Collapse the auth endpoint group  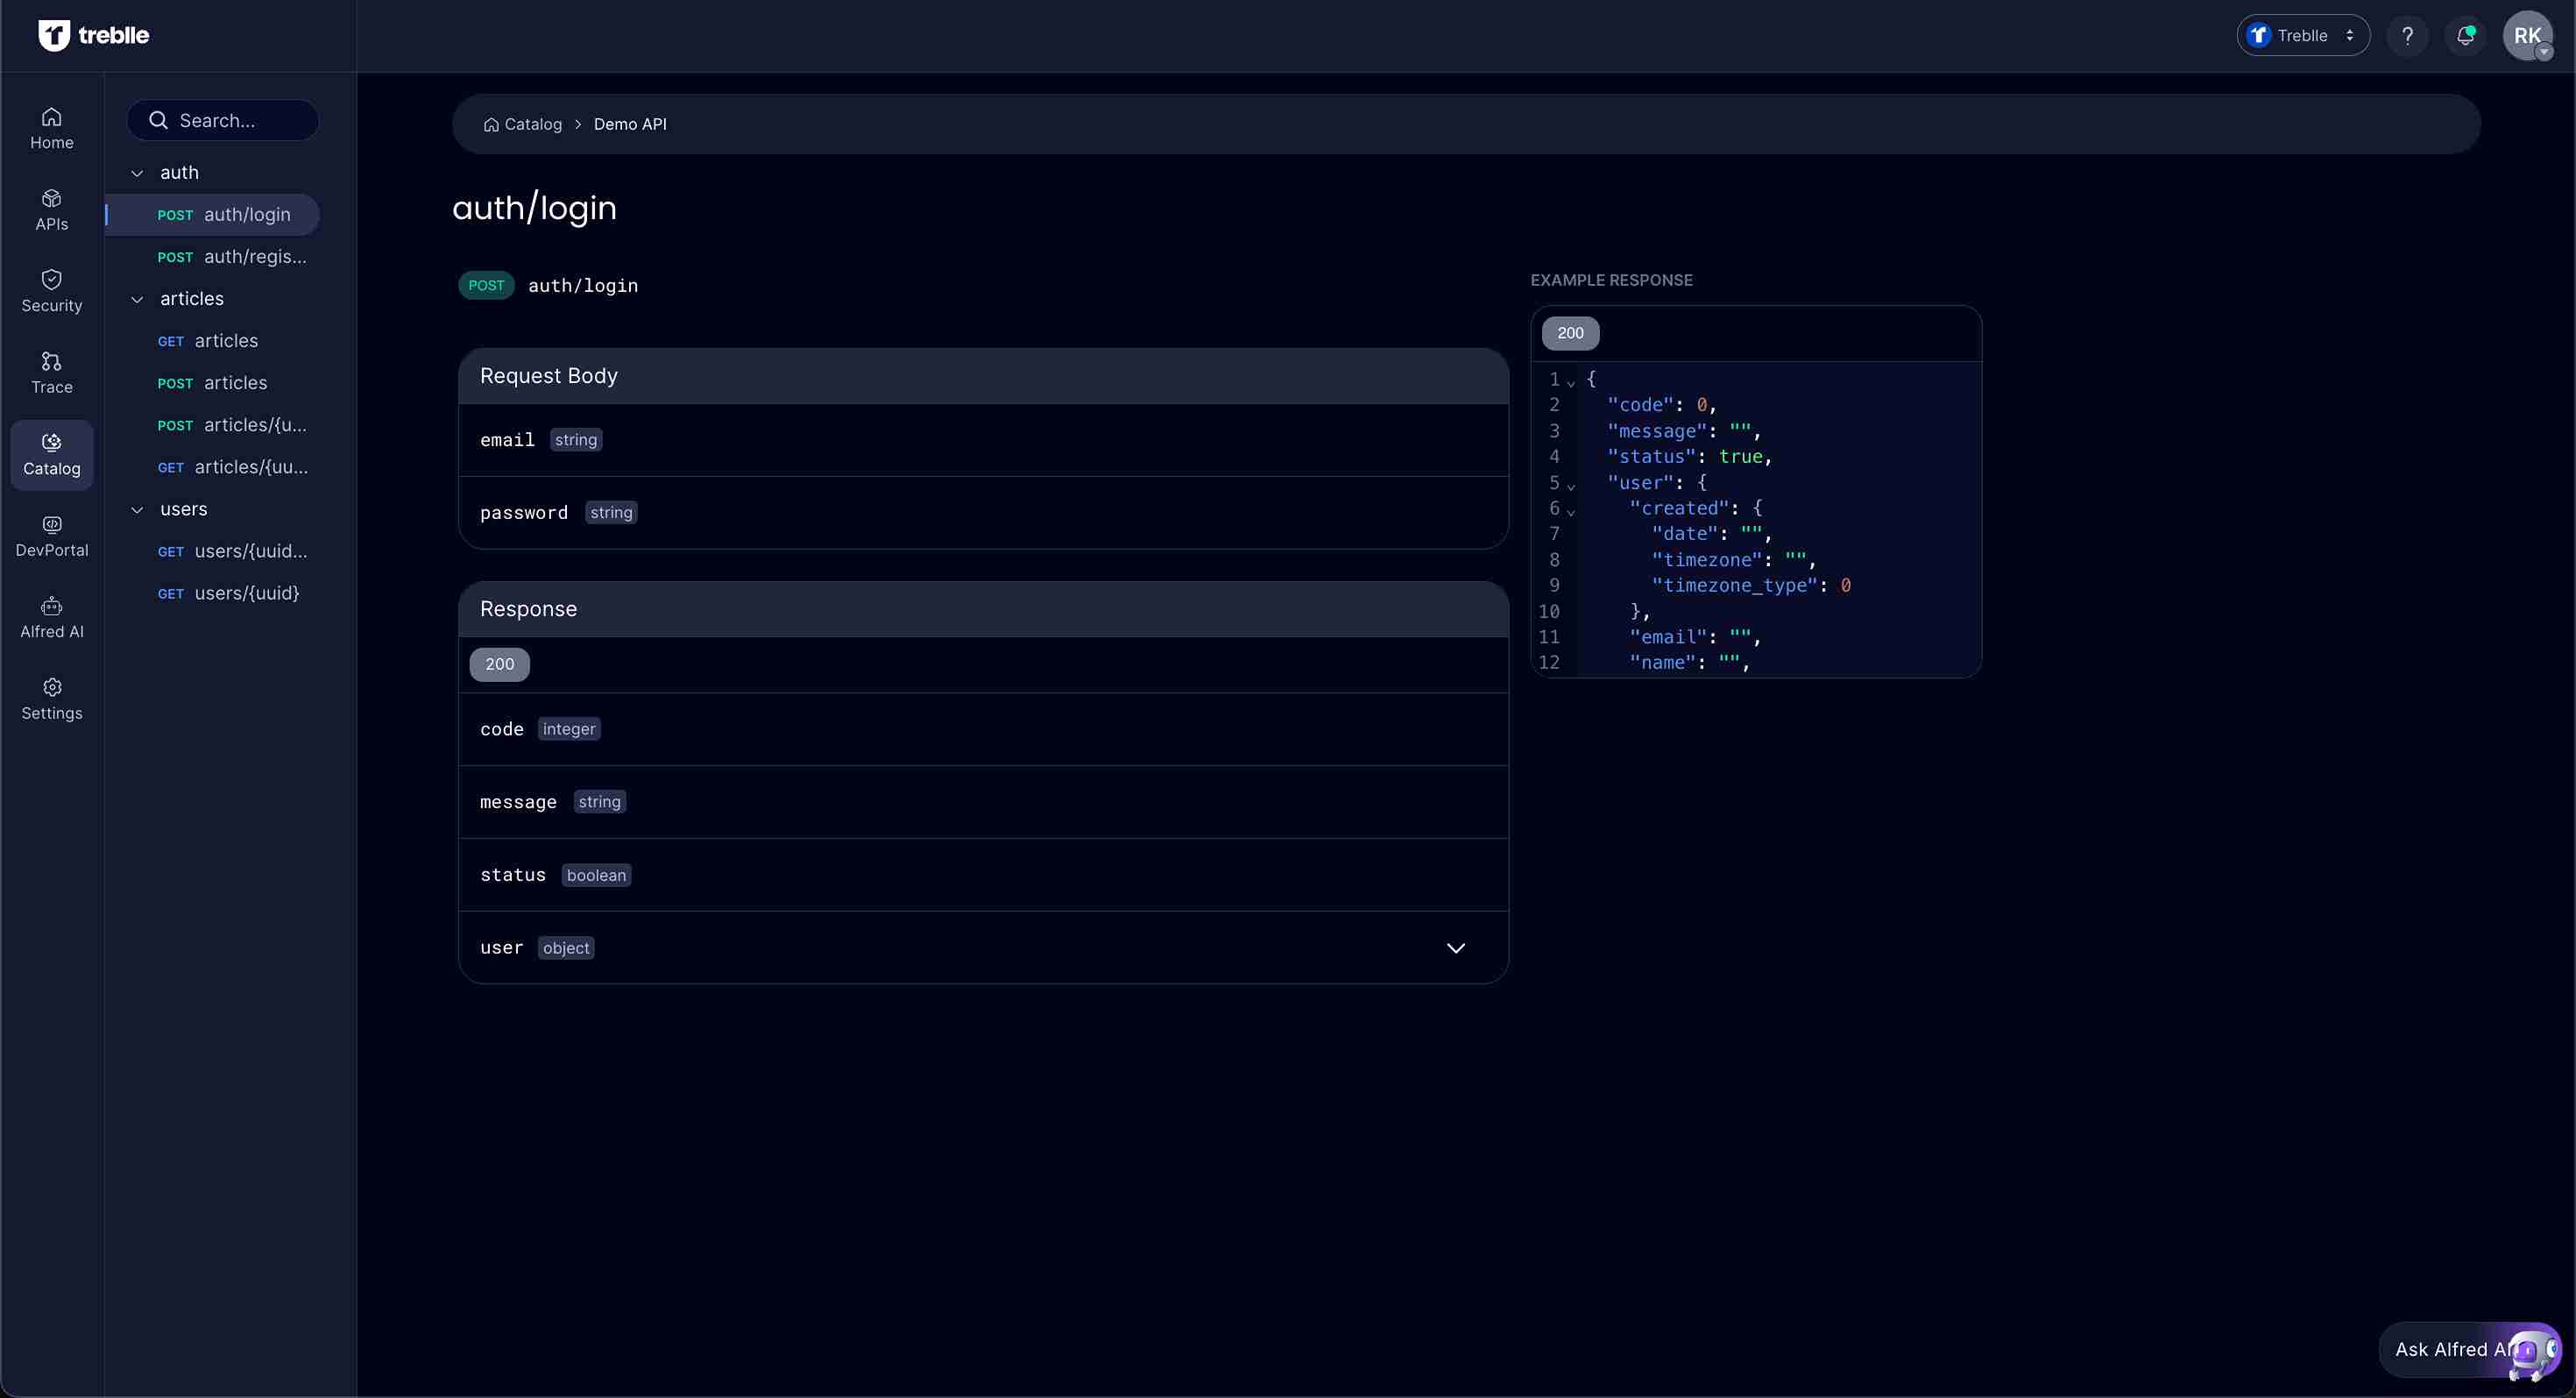coord(138,172)
